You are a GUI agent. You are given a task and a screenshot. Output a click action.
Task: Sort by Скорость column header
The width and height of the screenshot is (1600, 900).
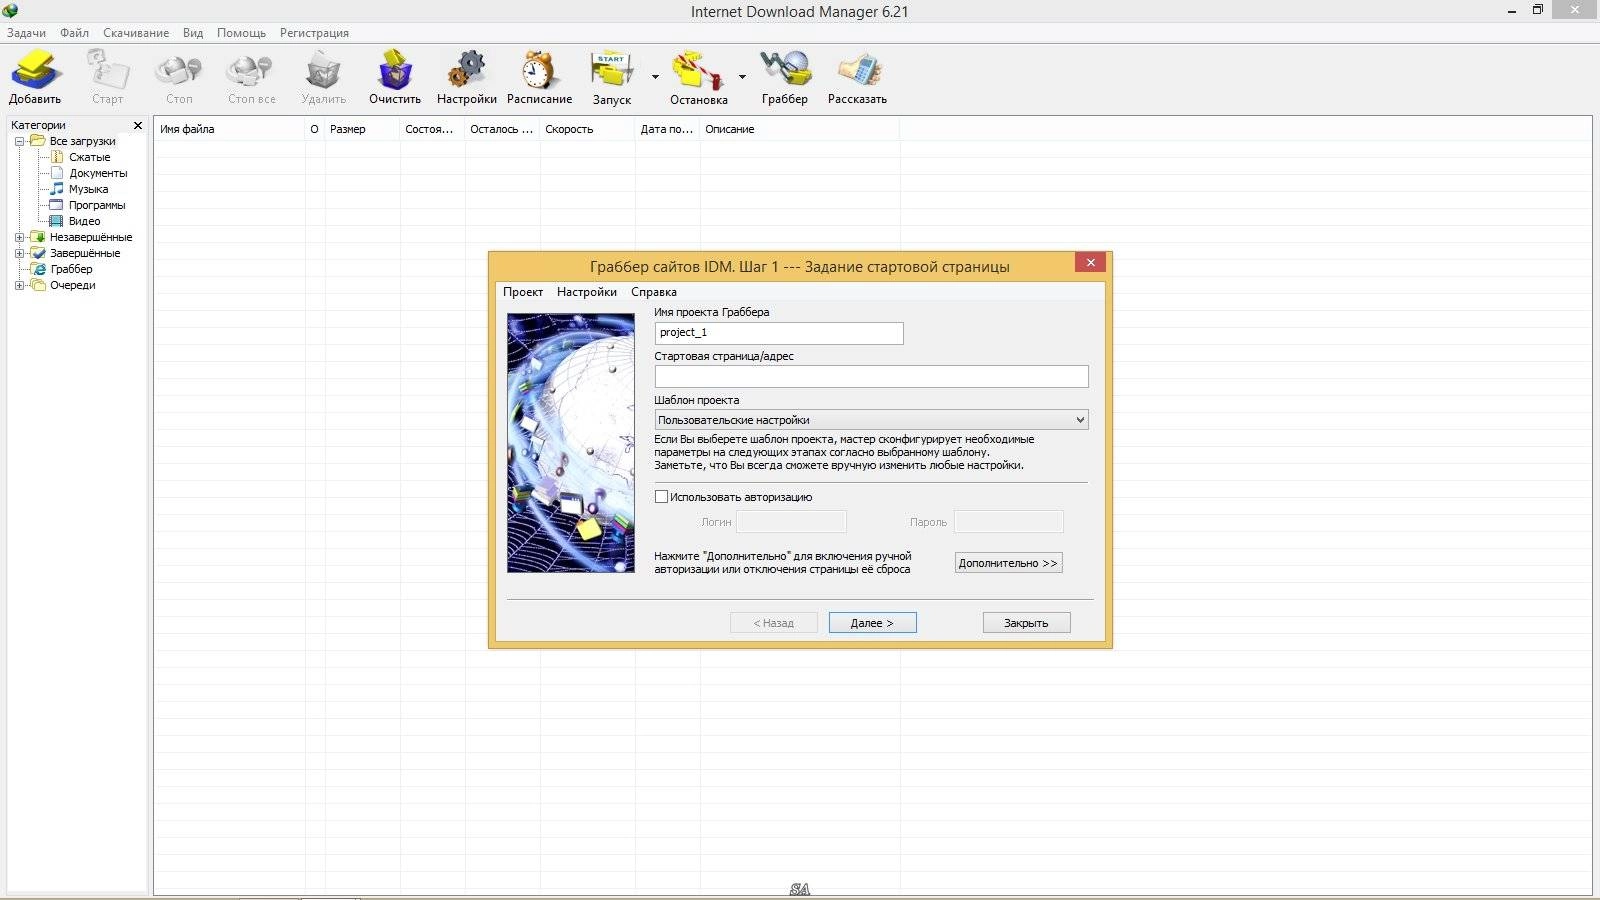tap(587, 129)
